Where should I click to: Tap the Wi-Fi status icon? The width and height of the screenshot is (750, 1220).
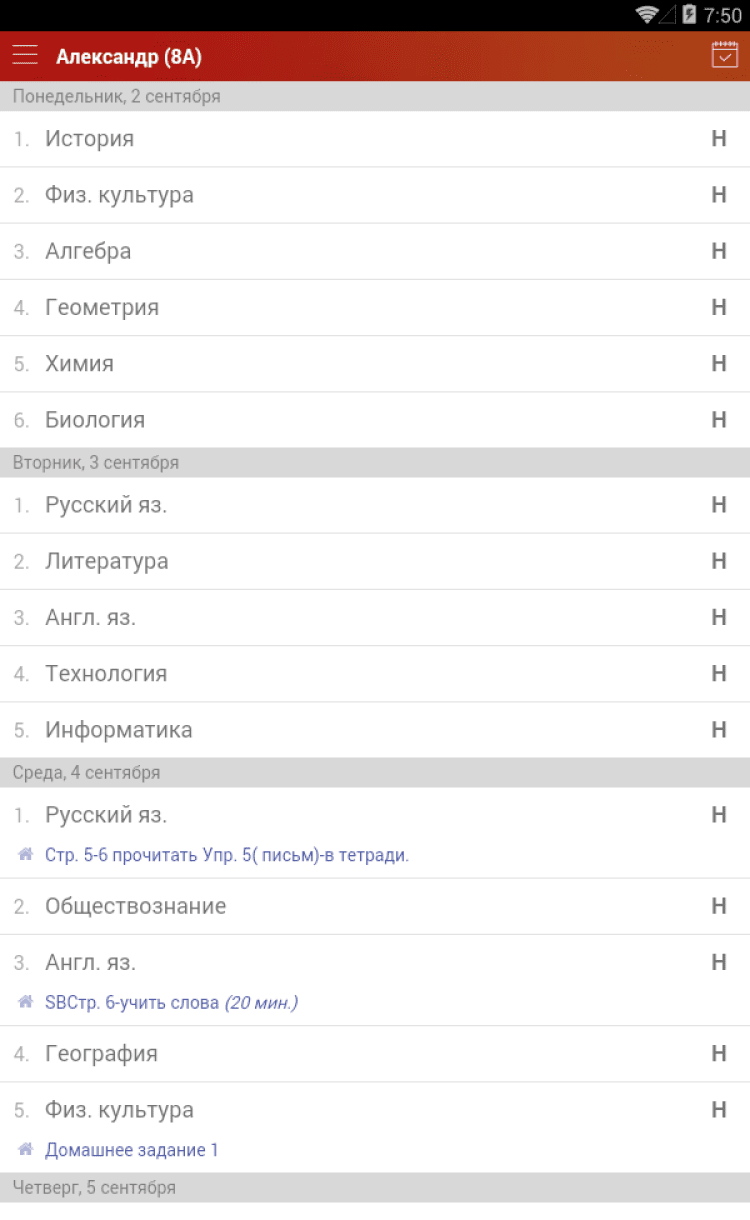[x=647, y=15]
